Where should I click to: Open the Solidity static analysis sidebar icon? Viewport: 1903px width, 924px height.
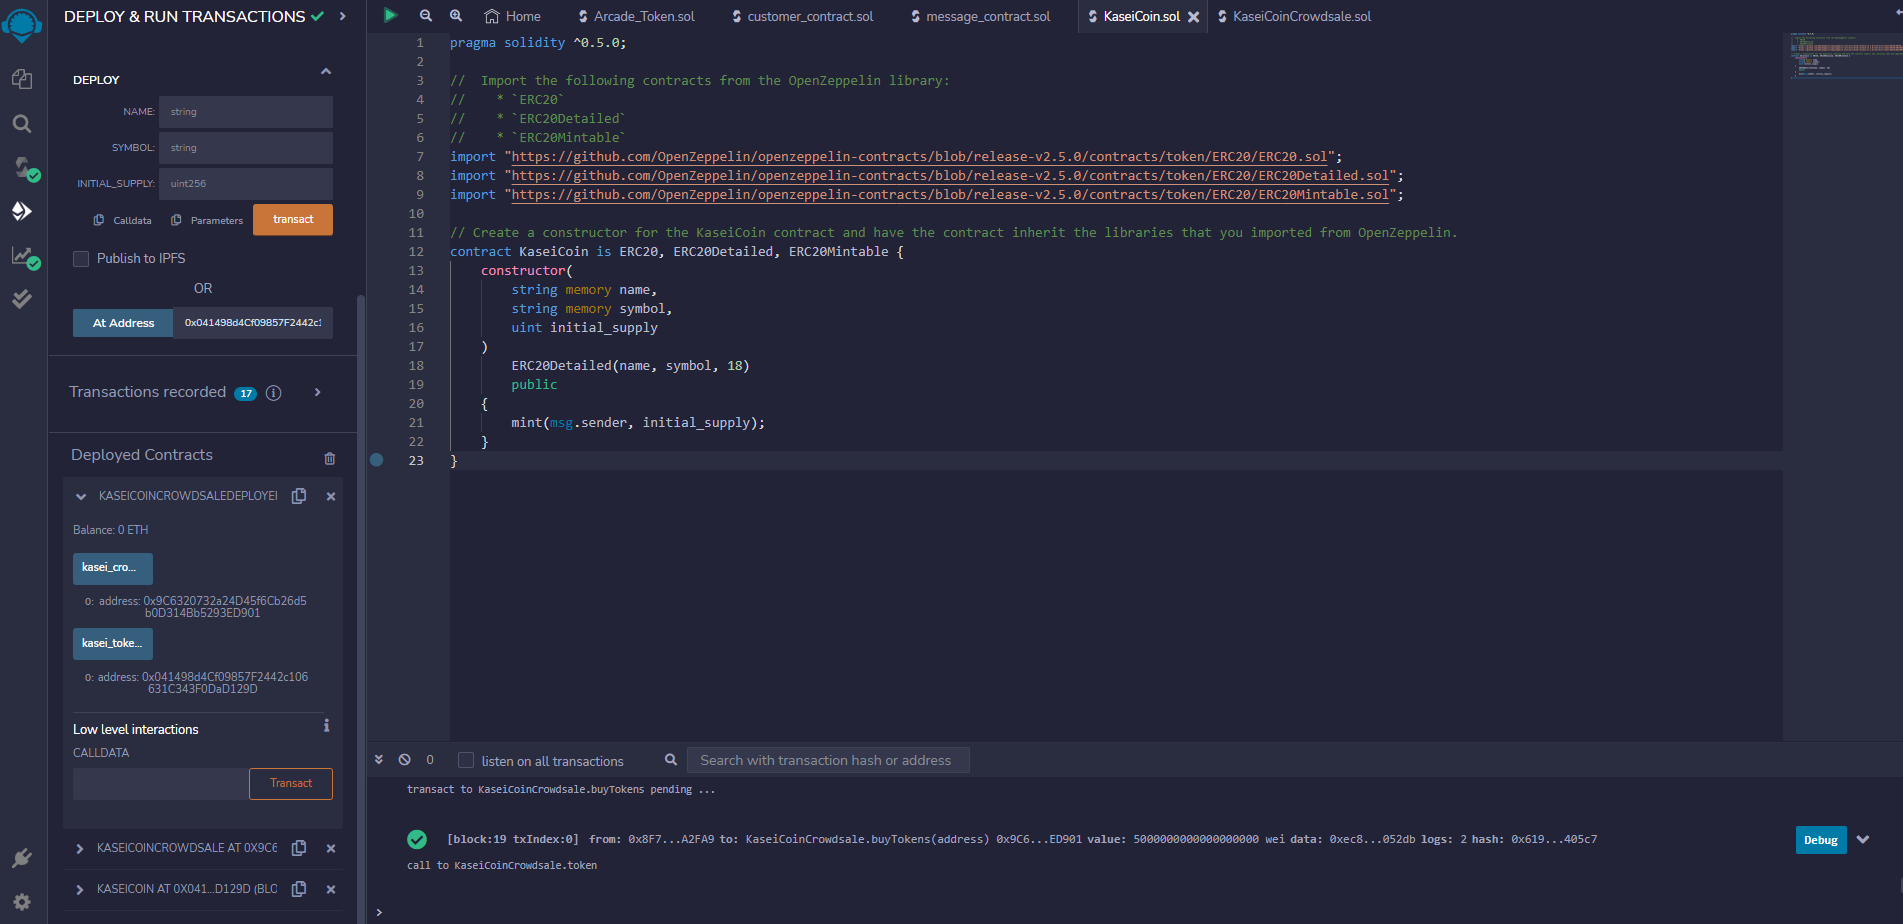click(x=24, y=256)
